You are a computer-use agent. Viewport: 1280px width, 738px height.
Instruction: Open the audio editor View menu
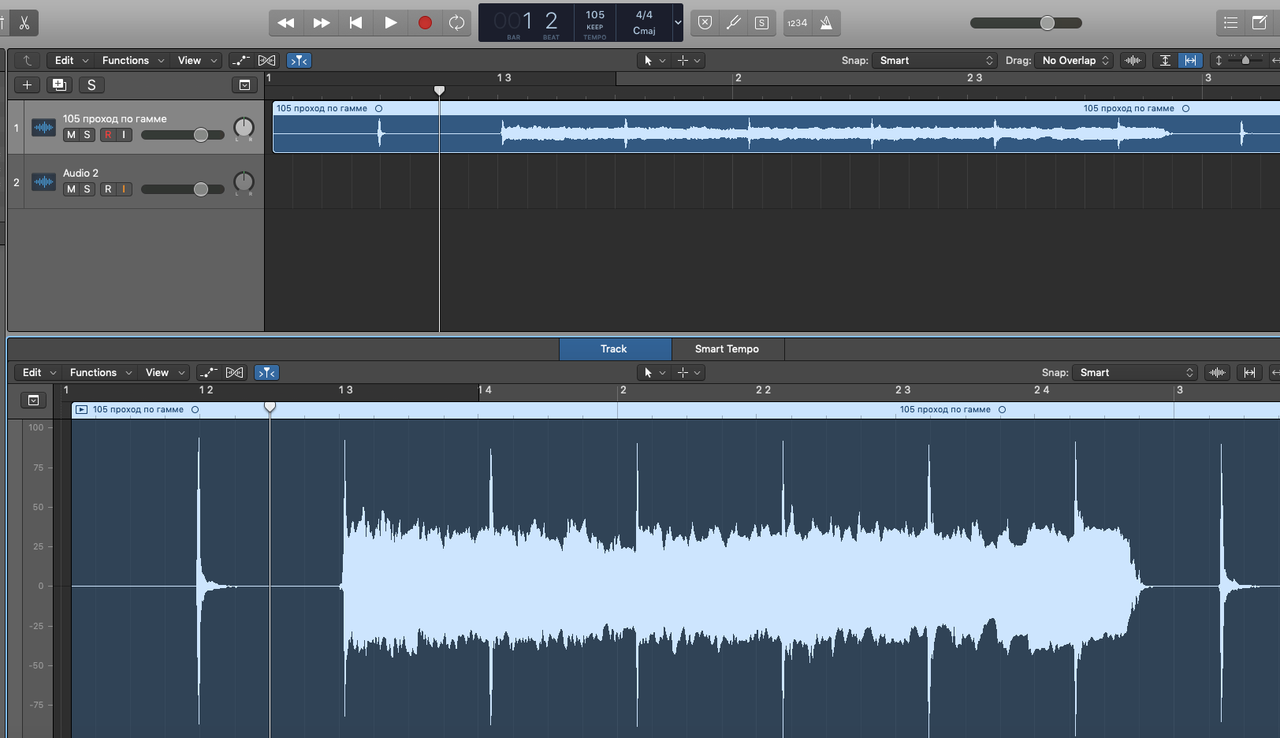pos(165,372)
